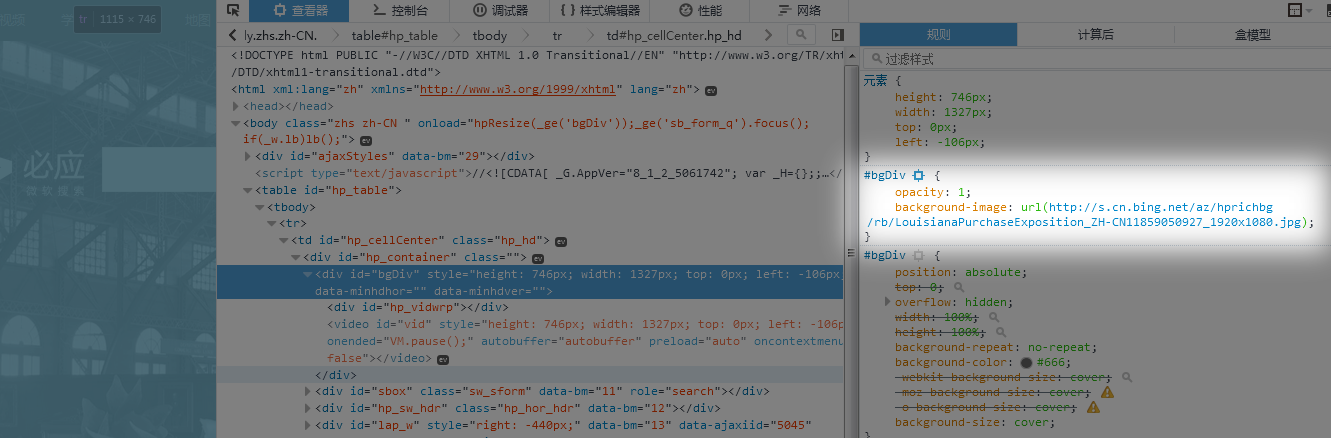Expand the div#hp_sw_hdr node
The height and width of the screenshot is (438, 1331).
(x=308, y=408)
